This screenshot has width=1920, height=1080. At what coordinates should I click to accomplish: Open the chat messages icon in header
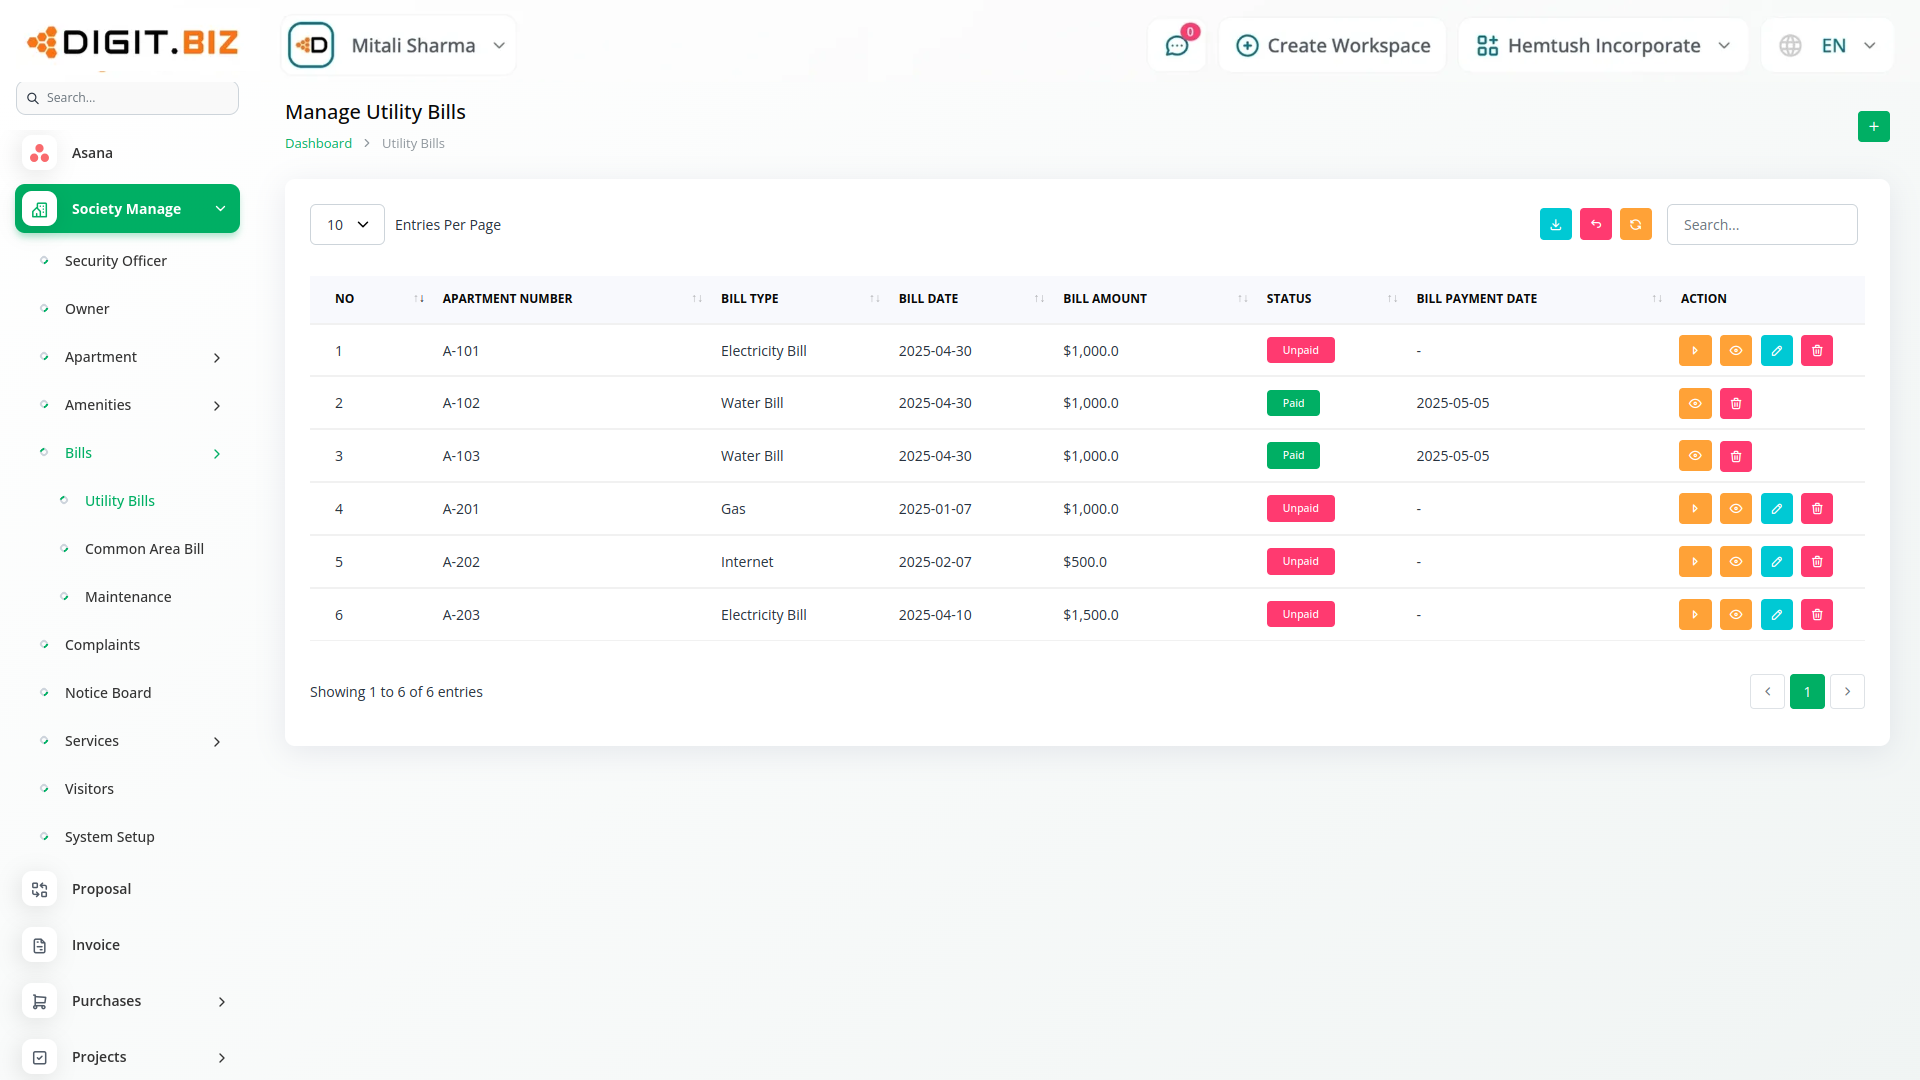pyautogui.click(x=1176, y=46)
